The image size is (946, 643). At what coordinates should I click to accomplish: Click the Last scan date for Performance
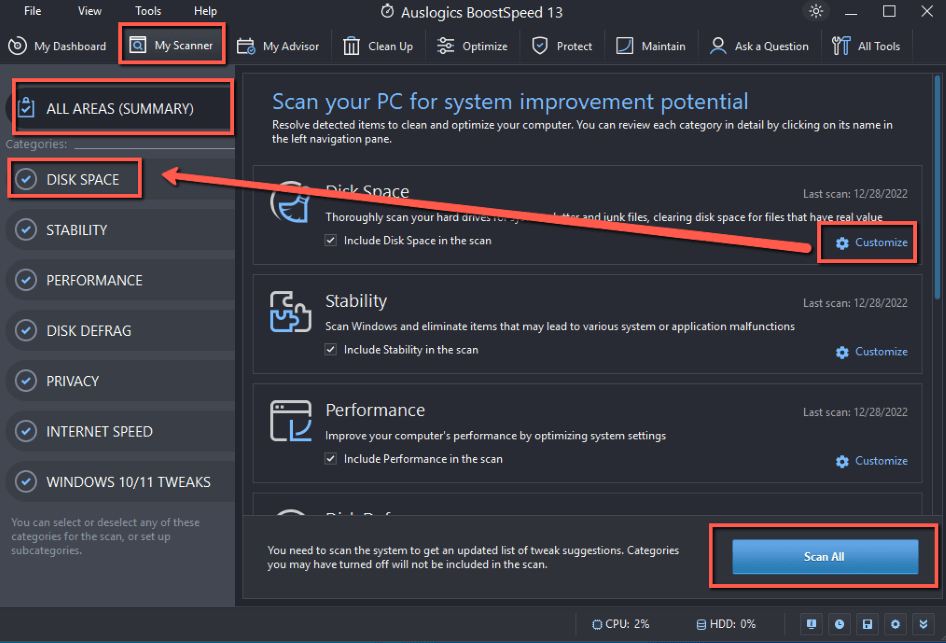[855, 412]
